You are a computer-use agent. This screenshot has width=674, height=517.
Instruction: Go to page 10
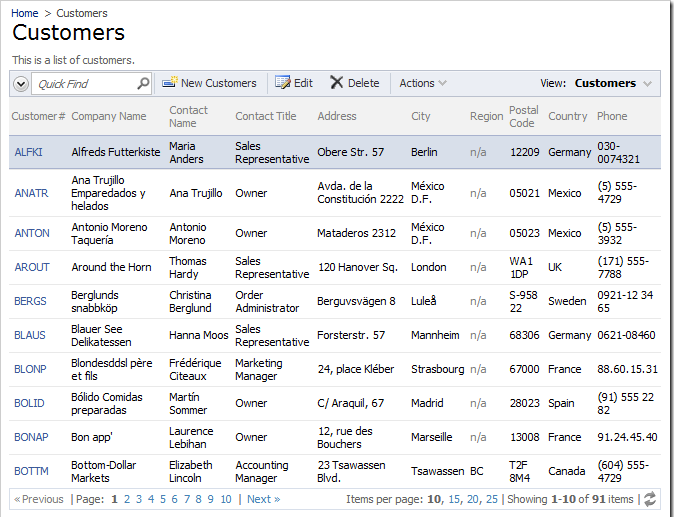(226, 499)
